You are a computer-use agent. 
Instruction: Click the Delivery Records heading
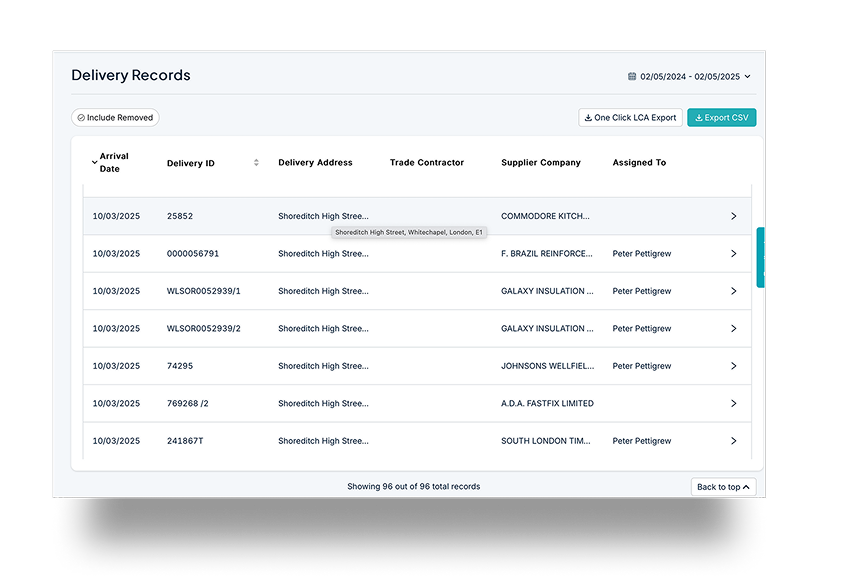coord(131,75)
